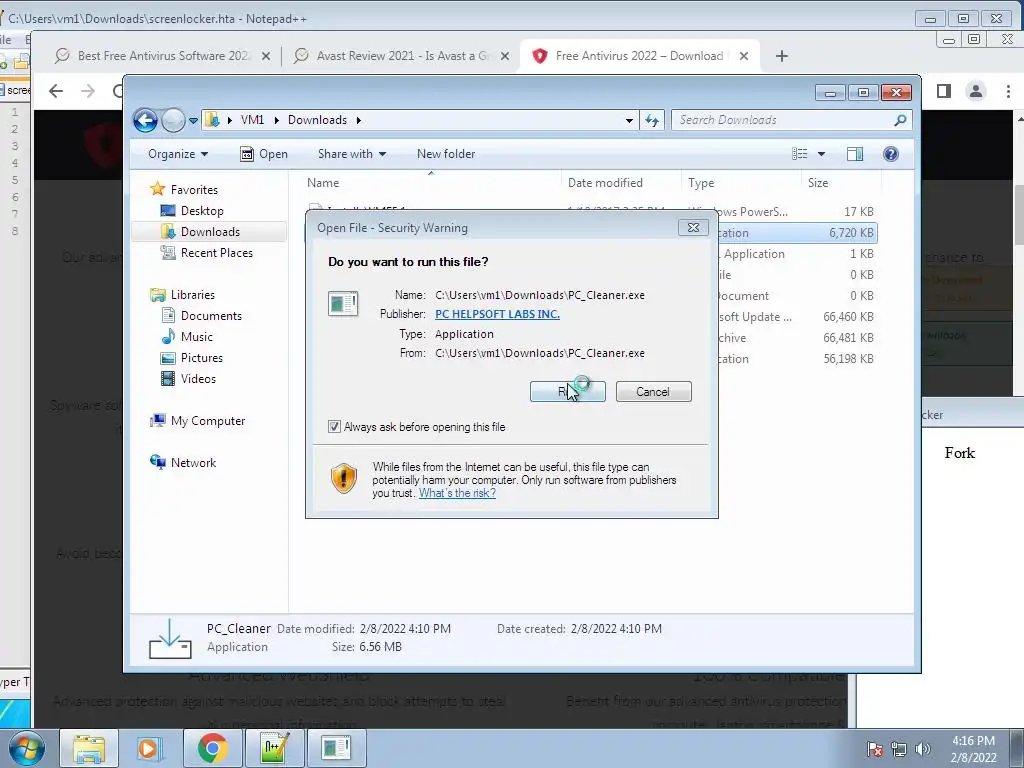Image resolution: width=1024 pixels, height=768 pixels.
Task: Click Cancel in the security warning
Action: (x=653, y=392)
